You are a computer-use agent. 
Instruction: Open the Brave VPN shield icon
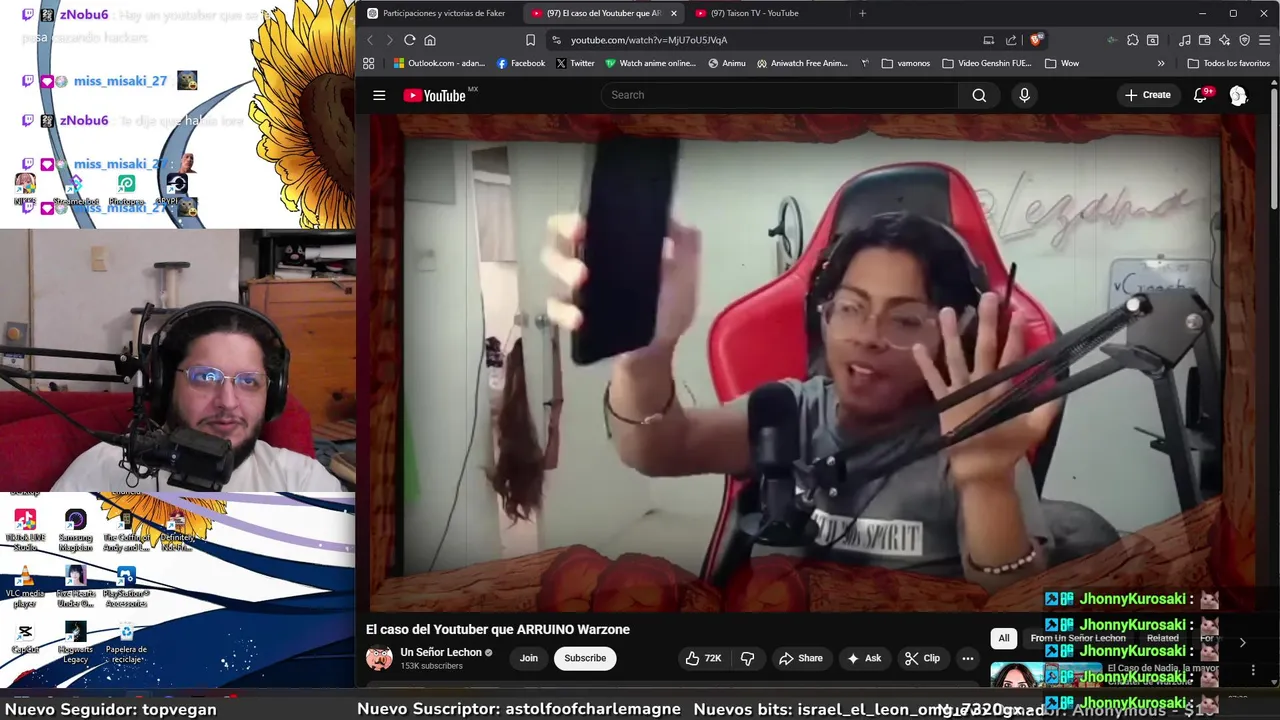coord(1245,40)
